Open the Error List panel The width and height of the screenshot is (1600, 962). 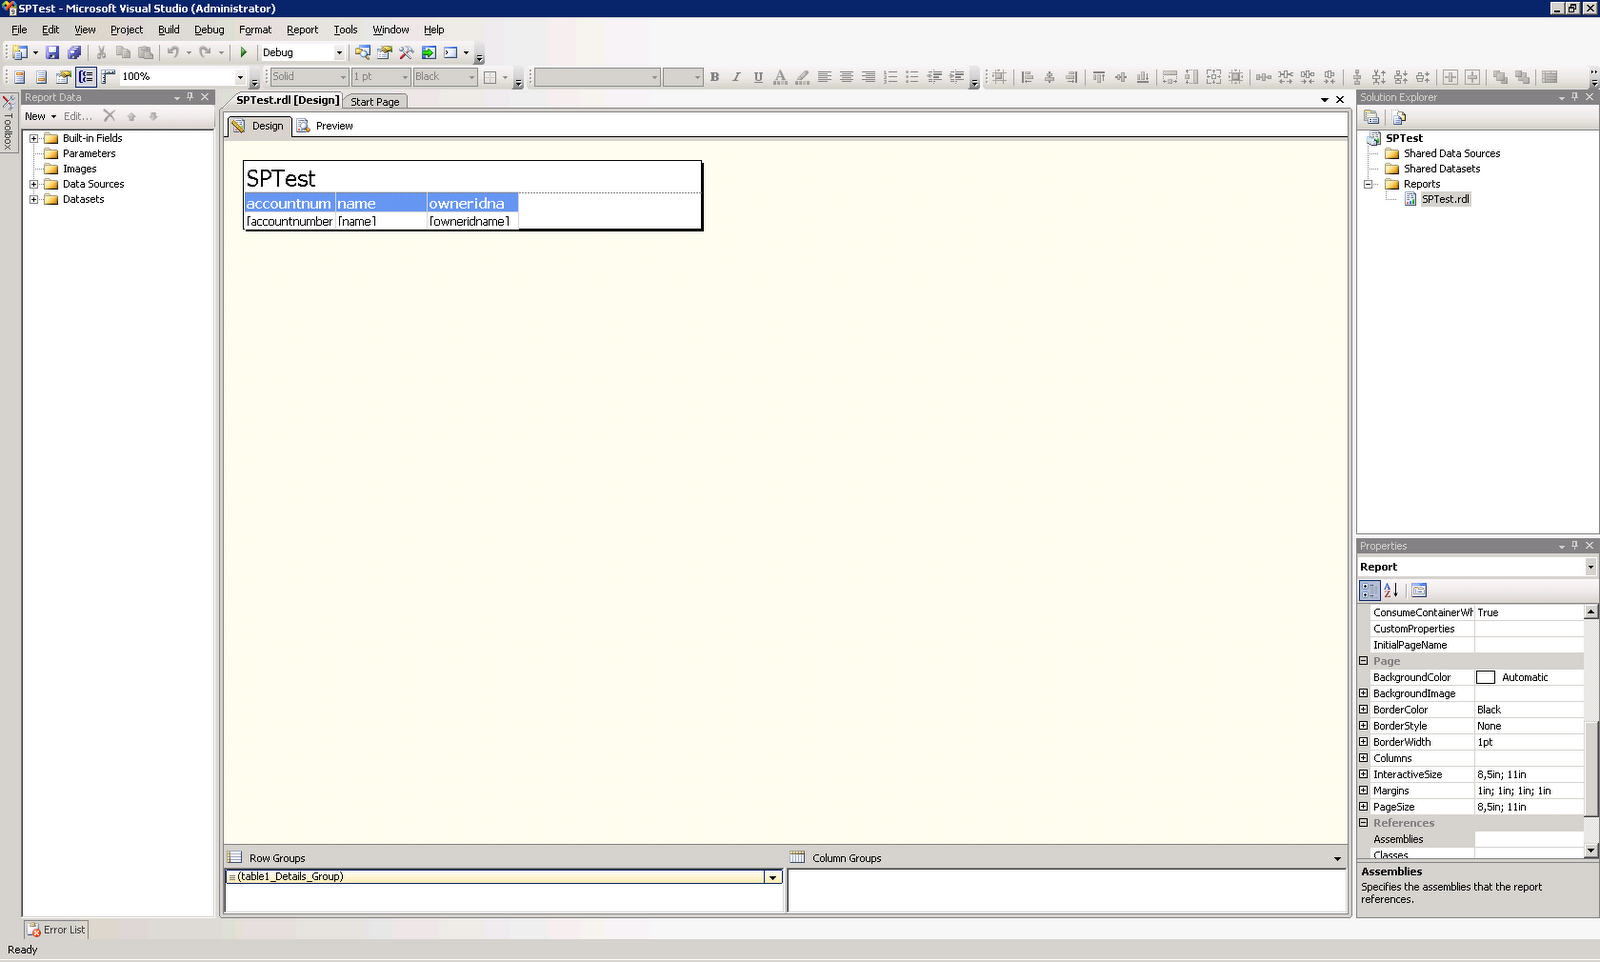click(56, 930)
